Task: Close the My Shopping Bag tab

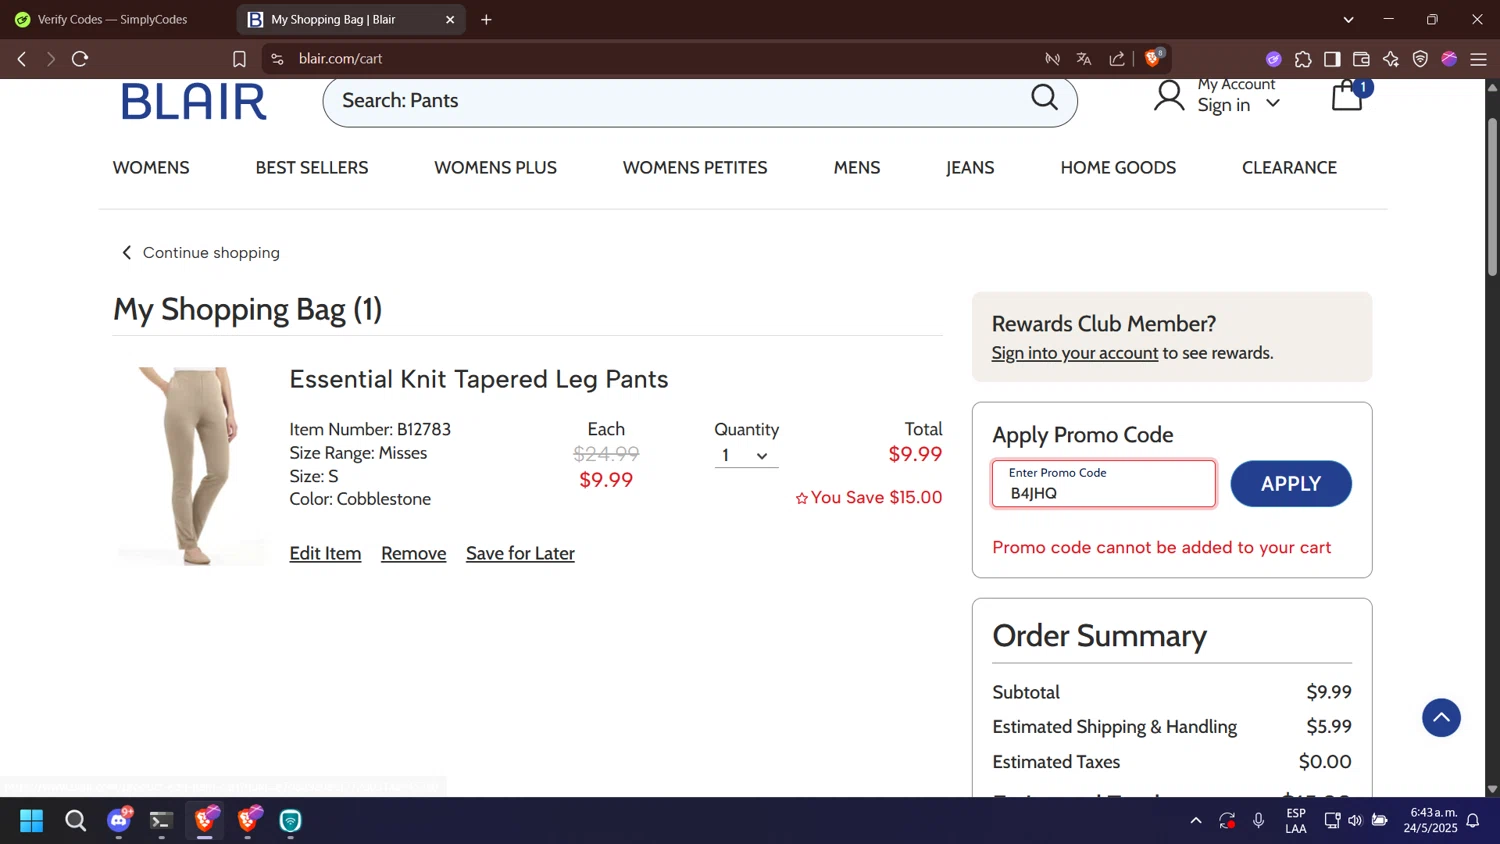Action: [x=450, y=19]
